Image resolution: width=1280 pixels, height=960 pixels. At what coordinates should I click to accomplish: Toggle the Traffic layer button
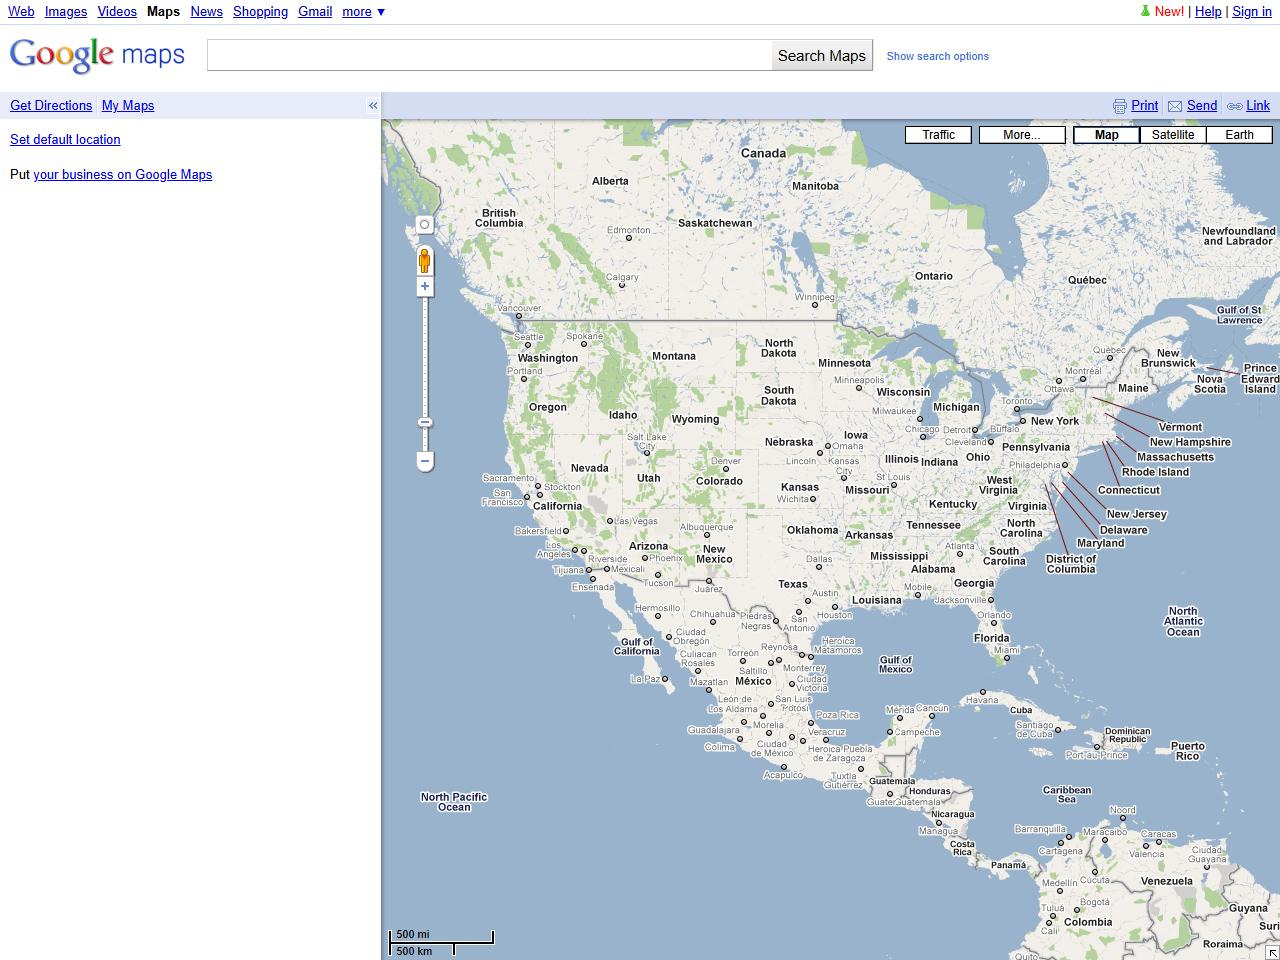click(938, 135)
